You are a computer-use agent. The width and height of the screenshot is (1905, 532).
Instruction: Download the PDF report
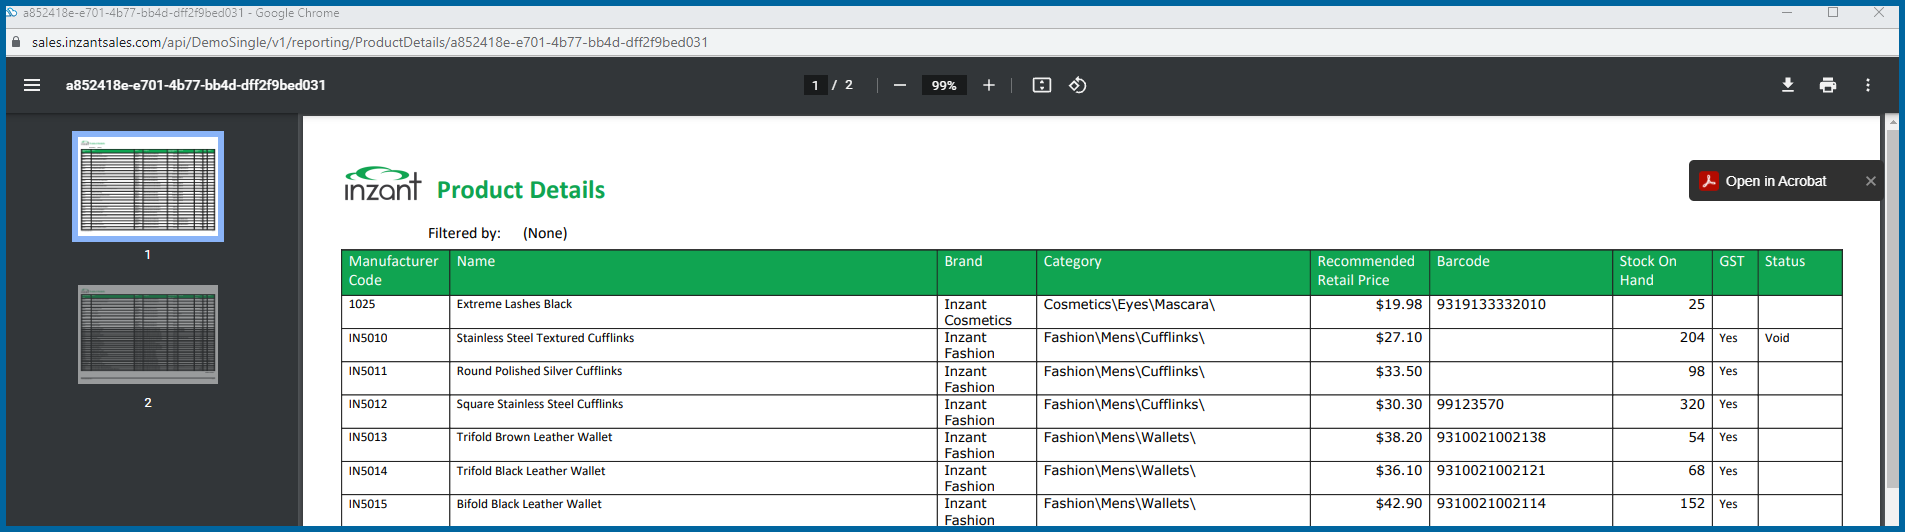pos(1788,85)
